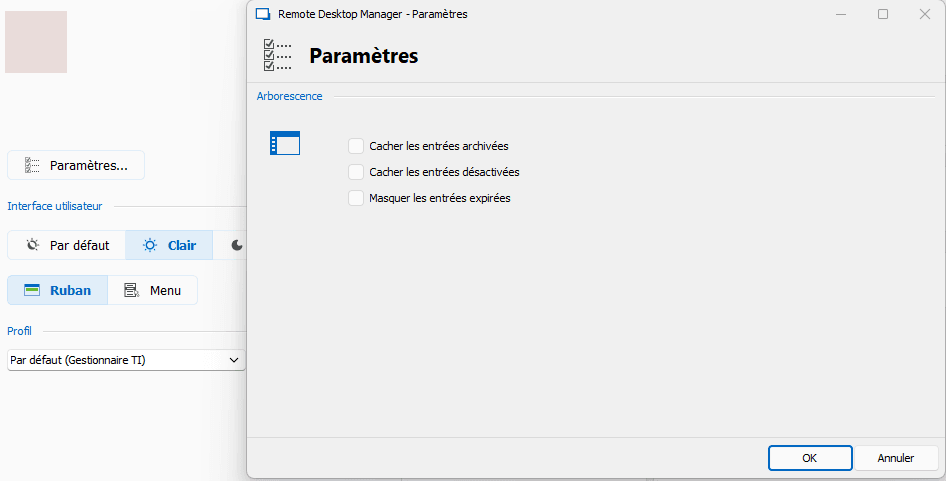
Task: Click the checklist icon beside the Paramètres heading
Action: (x=277, y=56)
